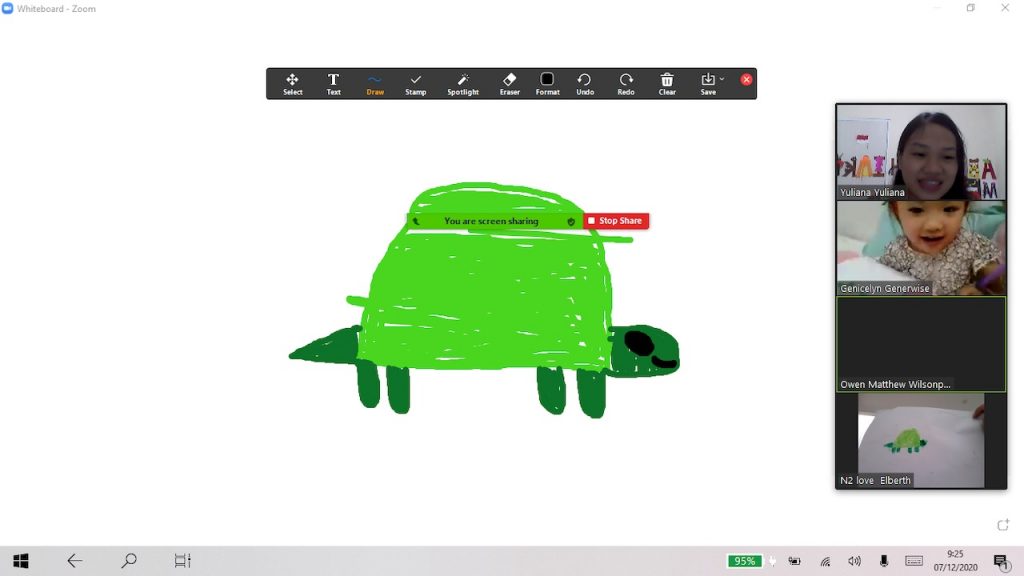Select the Stamp tool
The height and width of the screenshot is (576, 1024).
pos(416,83)
